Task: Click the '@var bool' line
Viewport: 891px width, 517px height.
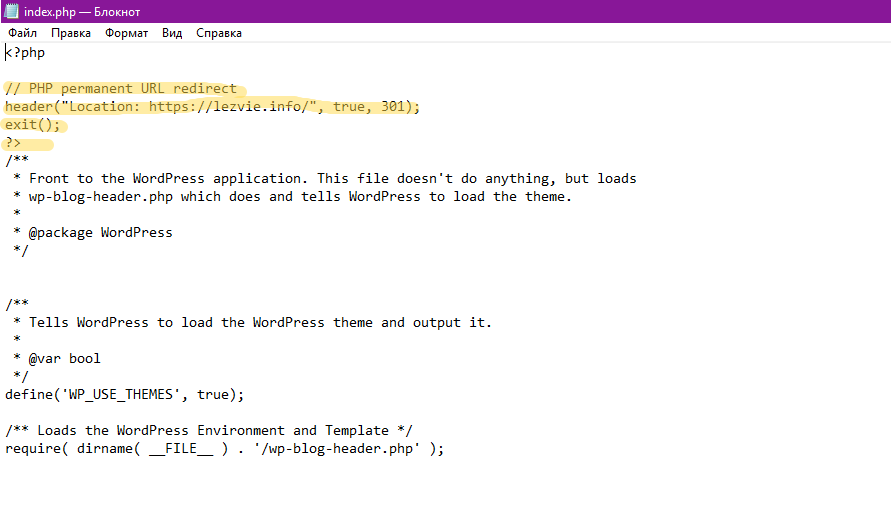Action: click(x=64, y=358)
